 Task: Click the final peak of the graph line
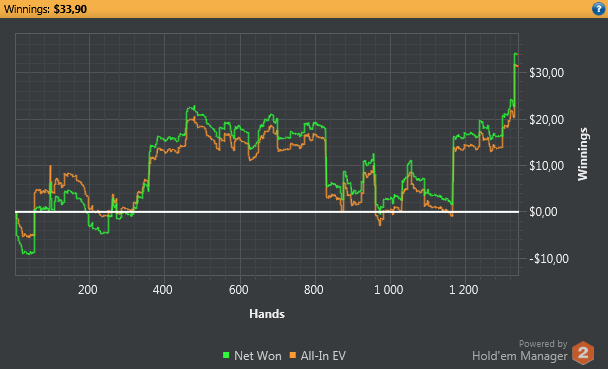(516, 54)
